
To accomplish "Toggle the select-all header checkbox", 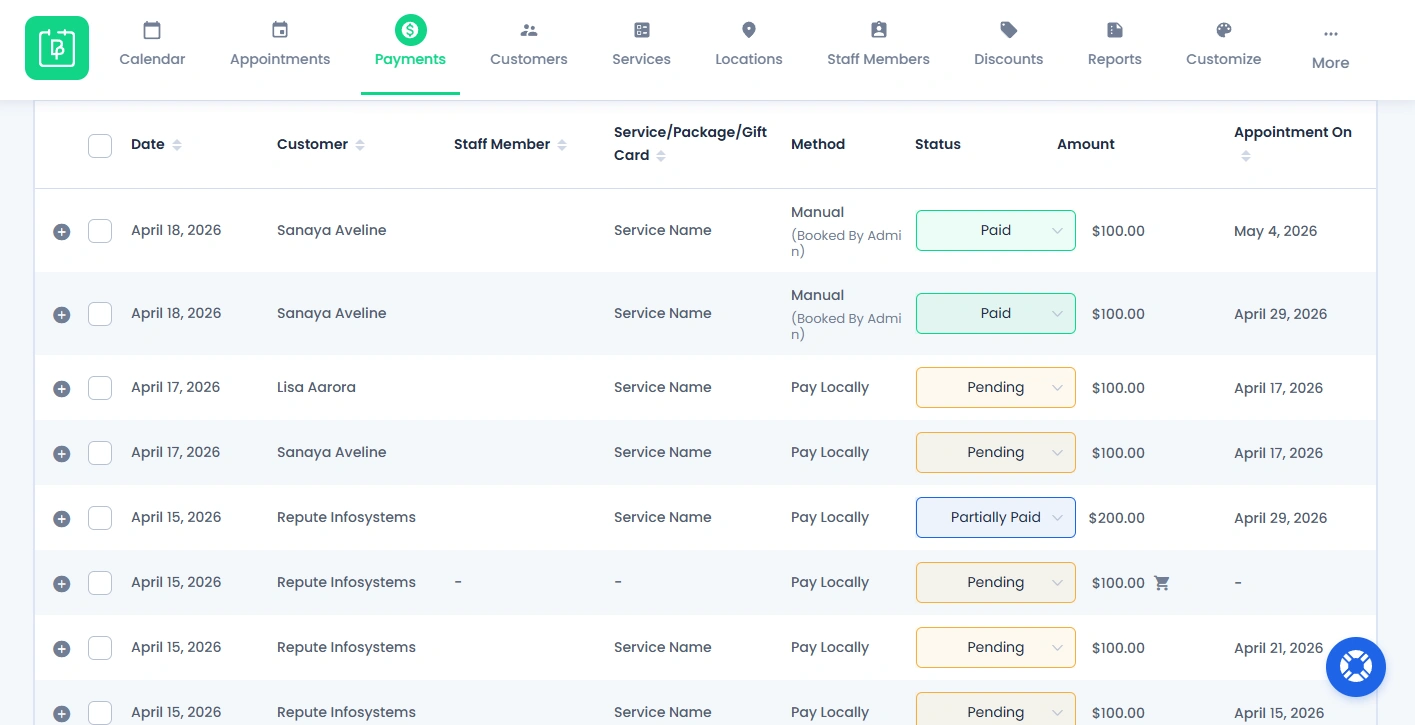I will pyautogui.click(x=100, y=146).
